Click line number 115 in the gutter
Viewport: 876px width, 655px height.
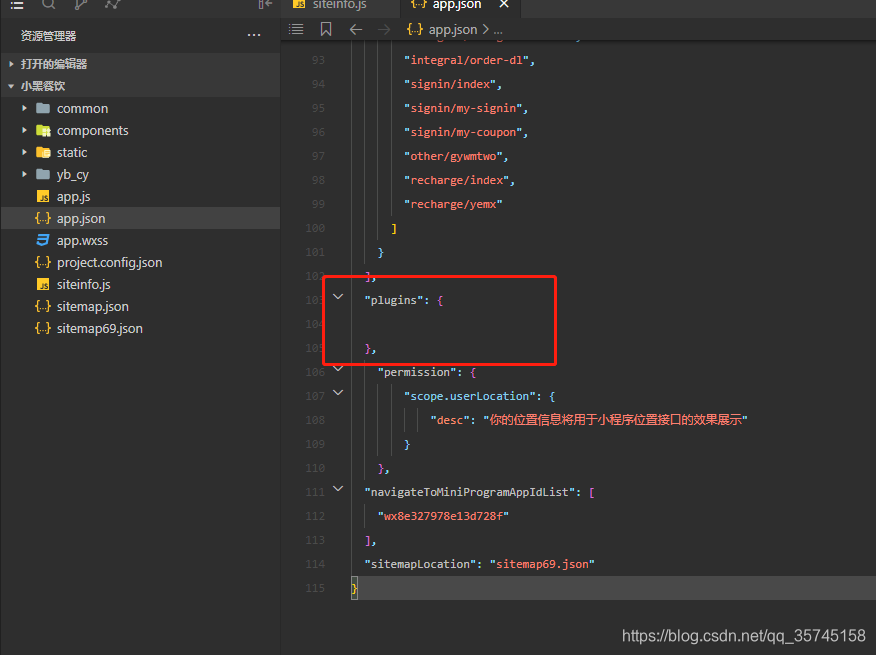coord(315,588)
